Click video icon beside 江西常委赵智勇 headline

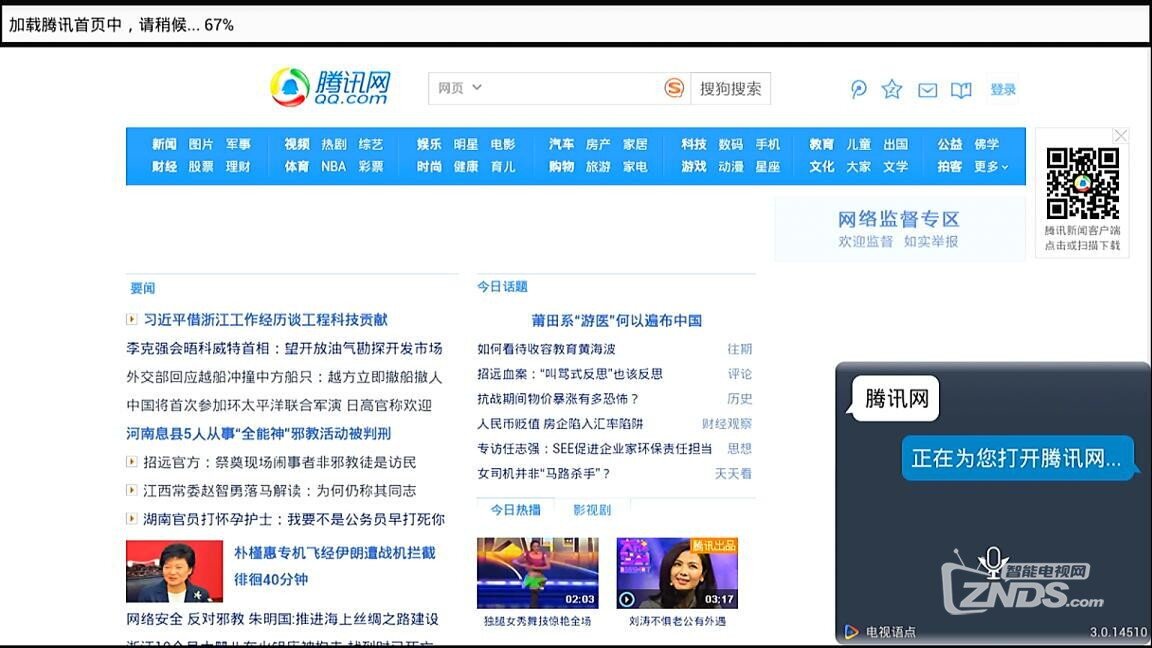point(132,490)
